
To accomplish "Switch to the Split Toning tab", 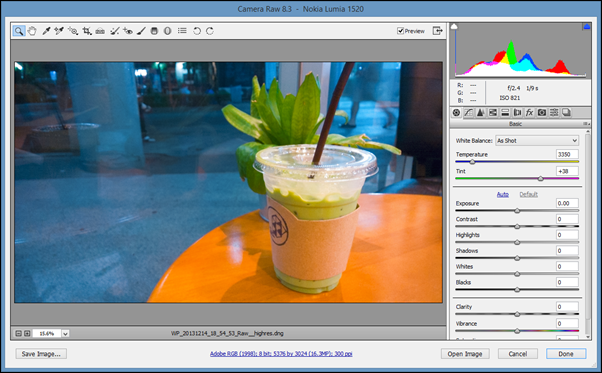I will [505, 112].
